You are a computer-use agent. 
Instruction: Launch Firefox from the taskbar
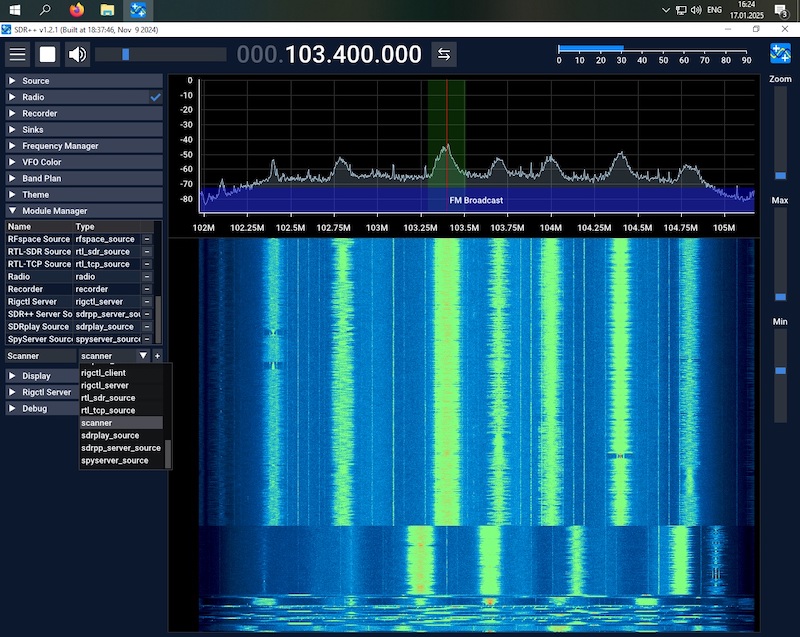point(77,10)
